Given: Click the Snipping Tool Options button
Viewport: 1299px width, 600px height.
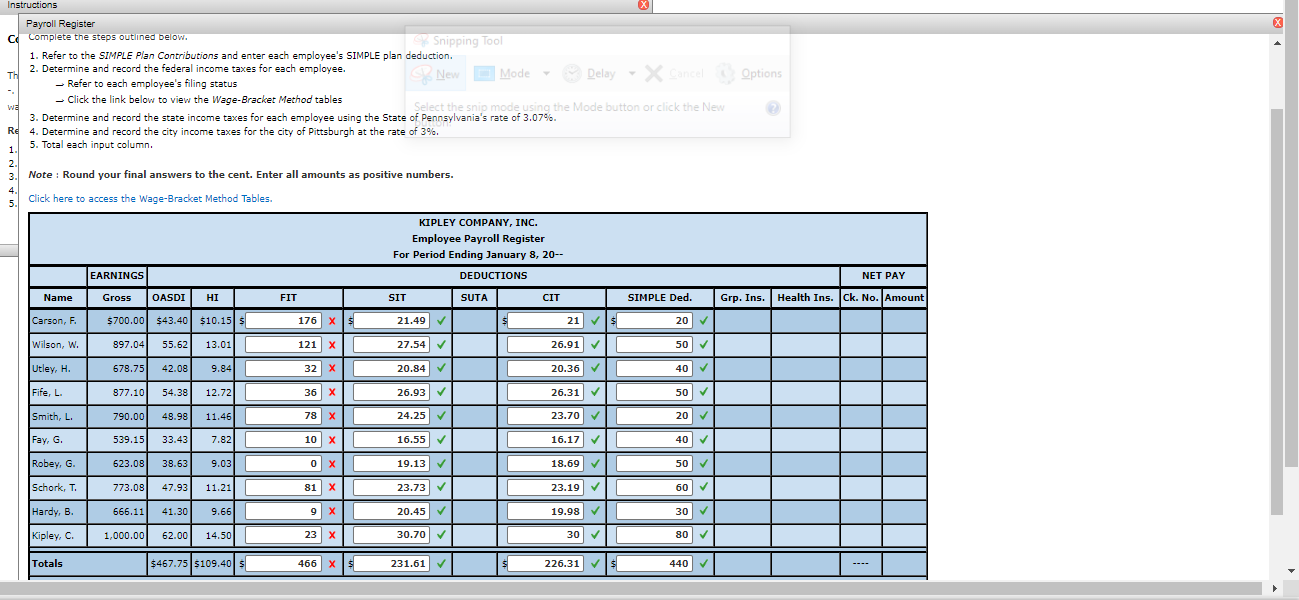Looking at the screenshot, I should point(751,74).
